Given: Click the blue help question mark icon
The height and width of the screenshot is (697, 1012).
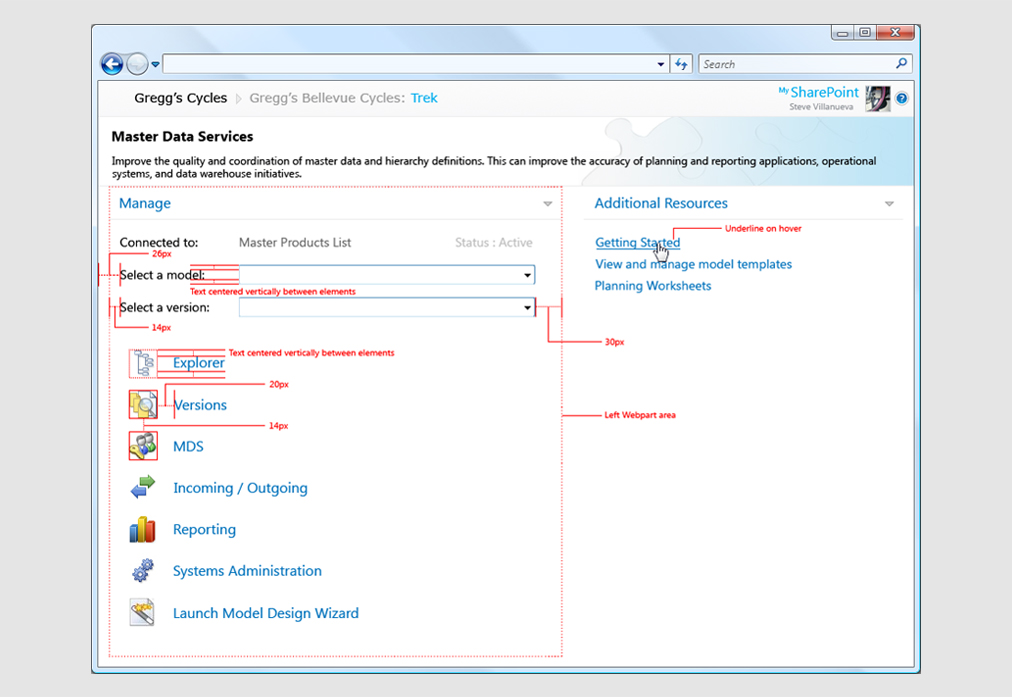Looking at the screenshot, I should point(901,98).
